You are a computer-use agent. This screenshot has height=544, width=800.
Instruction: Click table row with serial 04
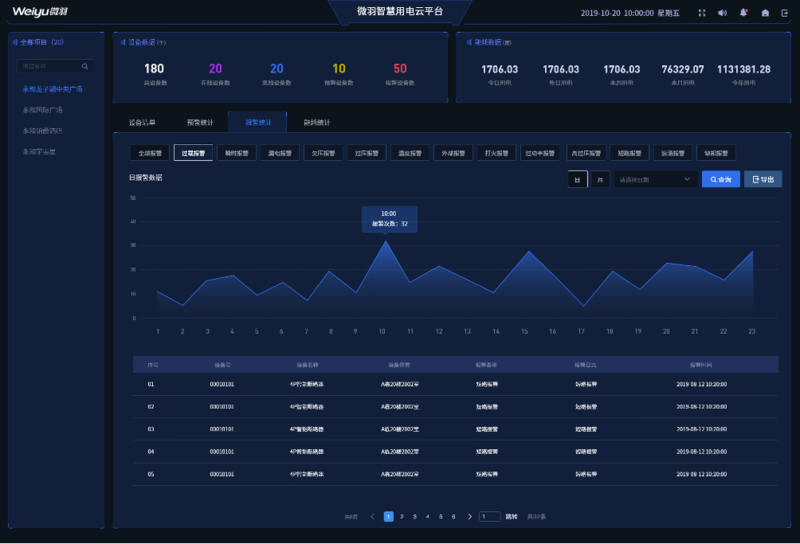(x=456, y=452)
